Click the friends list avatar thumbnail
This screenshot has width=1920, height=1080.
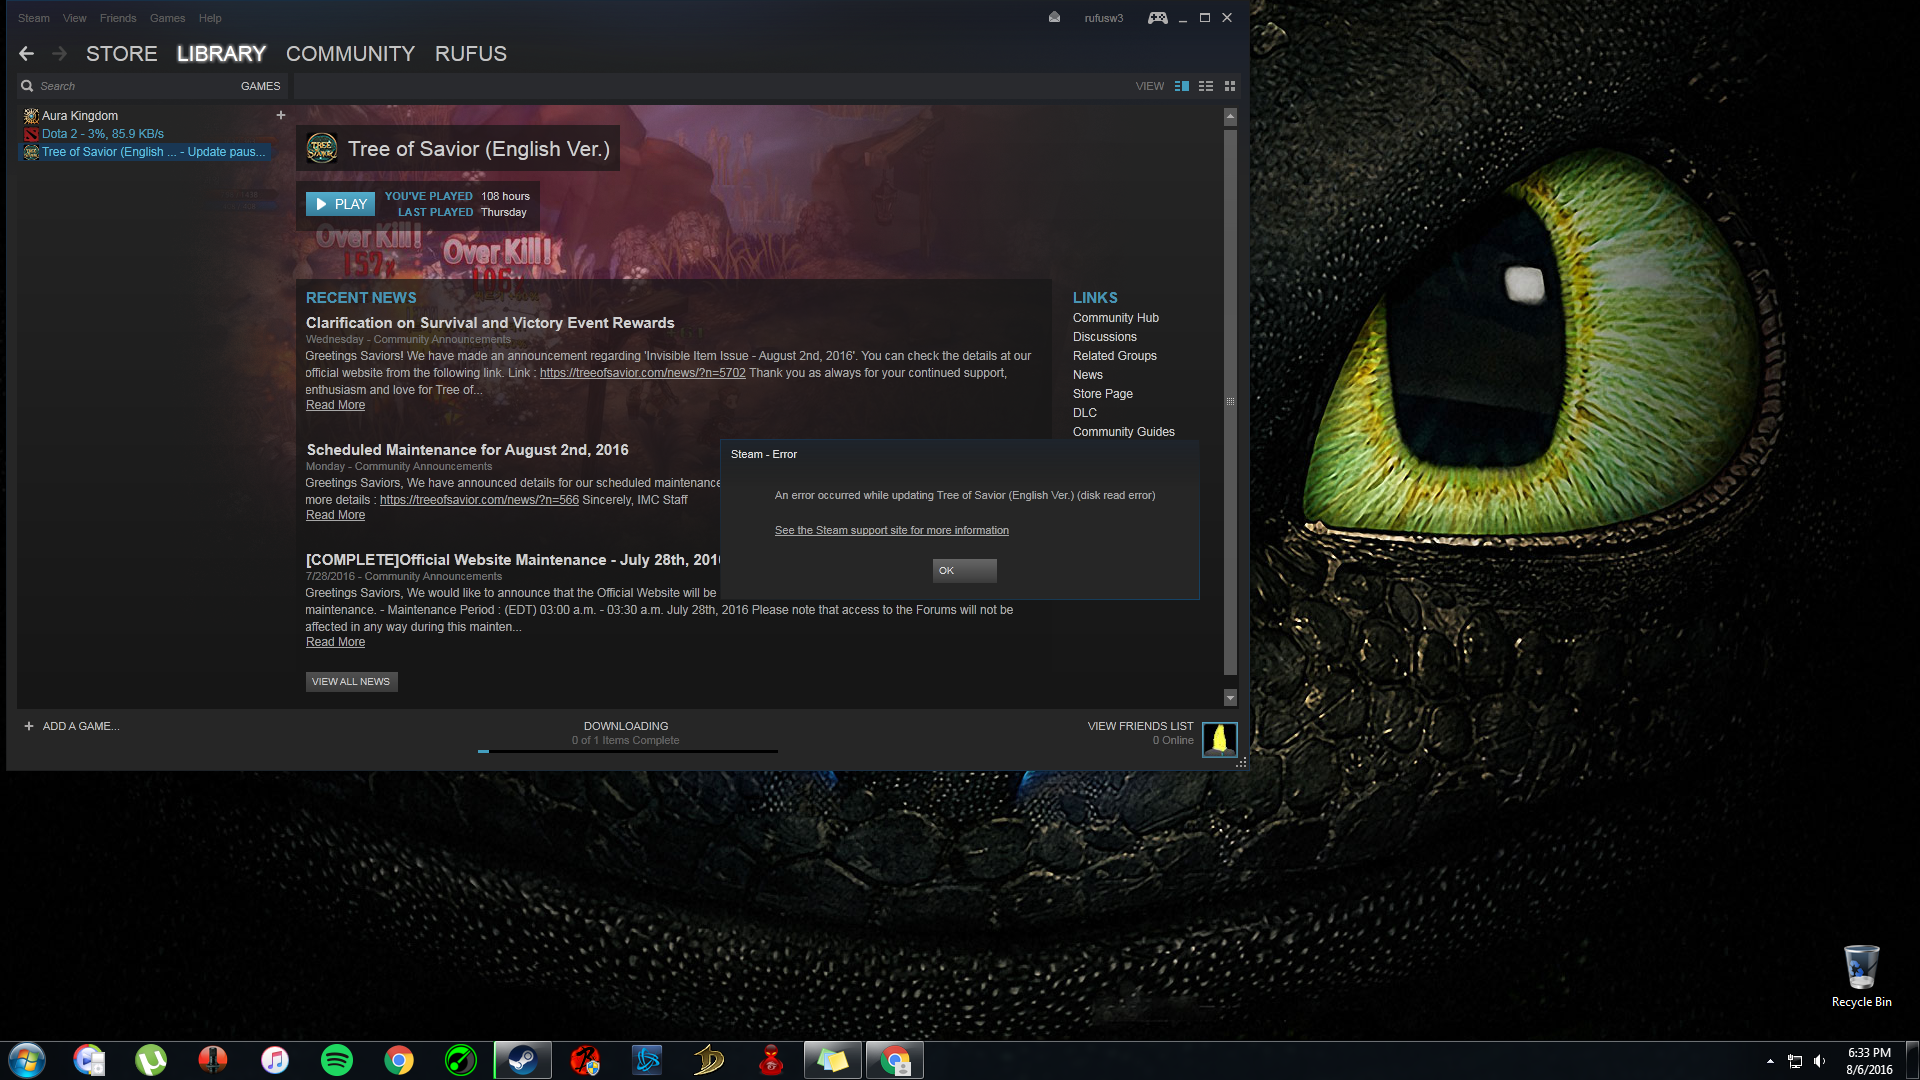tap(1219, 740)
